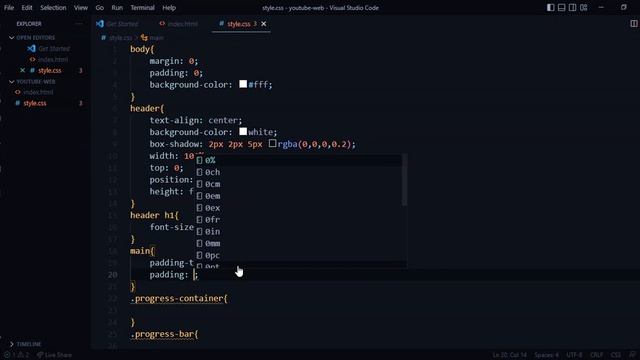Click main in the breadcrumb
The width and height of the screenshot is (640, 360).
click(156, 38)
